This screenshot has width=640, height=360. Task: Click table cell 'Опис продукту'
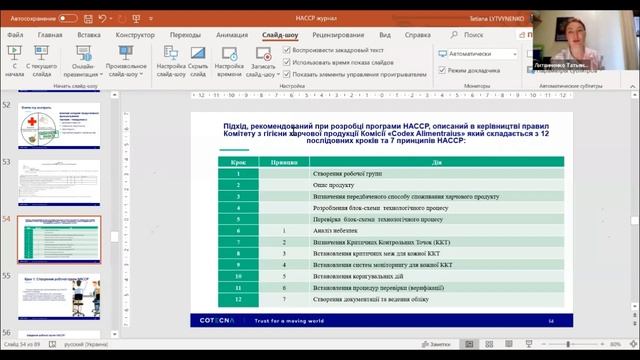pyautogui.click(x=437, y=185)
